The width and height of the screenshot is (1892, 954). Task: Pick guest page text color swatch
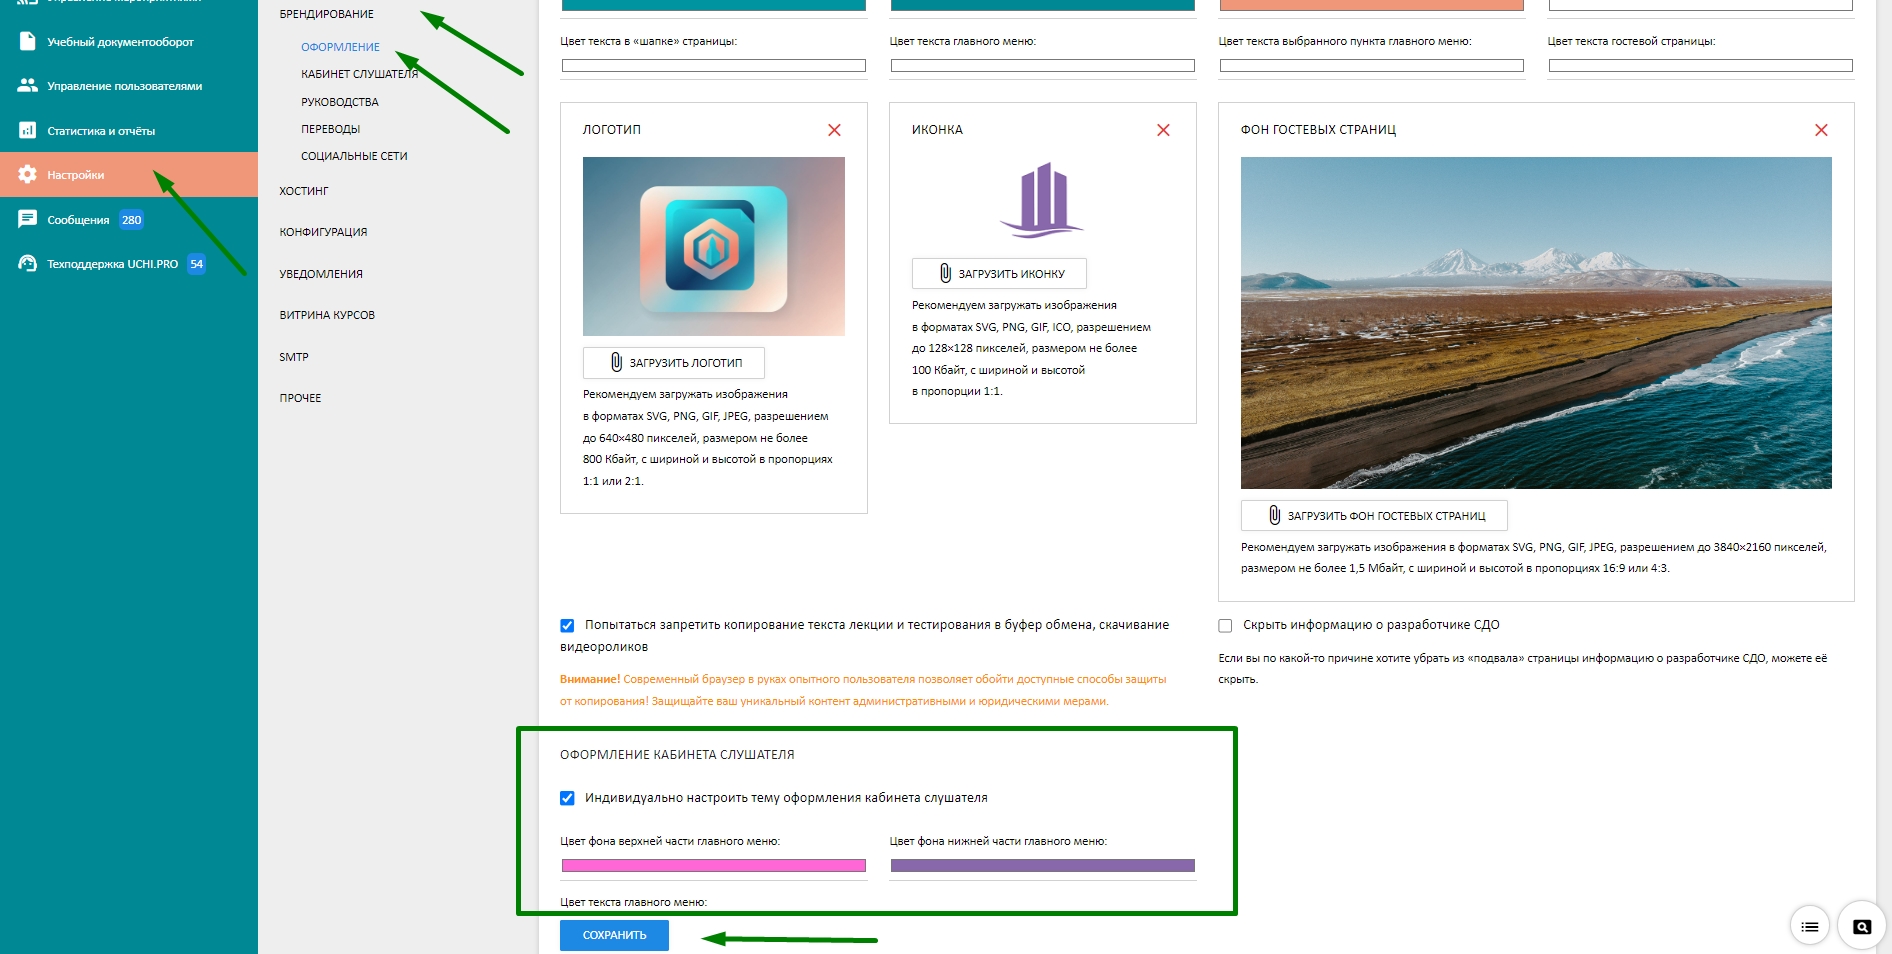[x=1701, y=66]
